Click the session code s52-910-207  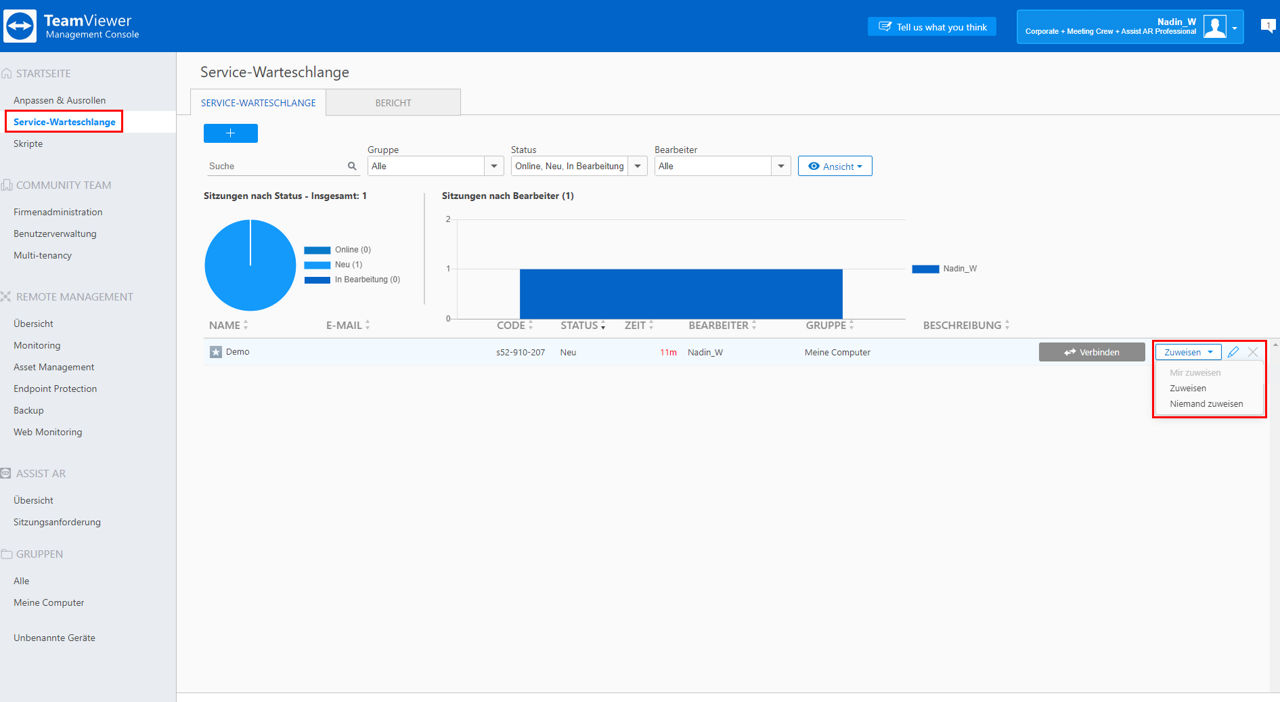coord(521,353)
